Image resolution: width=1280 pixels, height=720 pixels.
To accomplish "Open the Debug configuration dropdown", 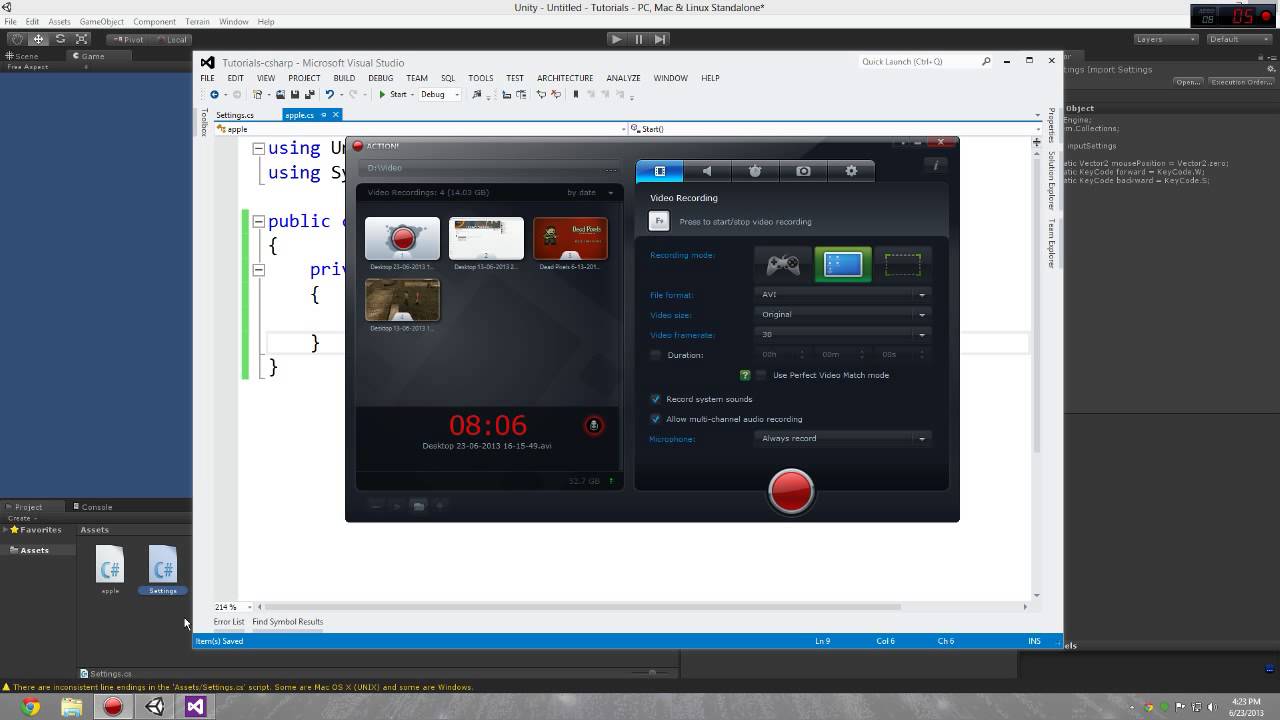I will click(439, 95).
